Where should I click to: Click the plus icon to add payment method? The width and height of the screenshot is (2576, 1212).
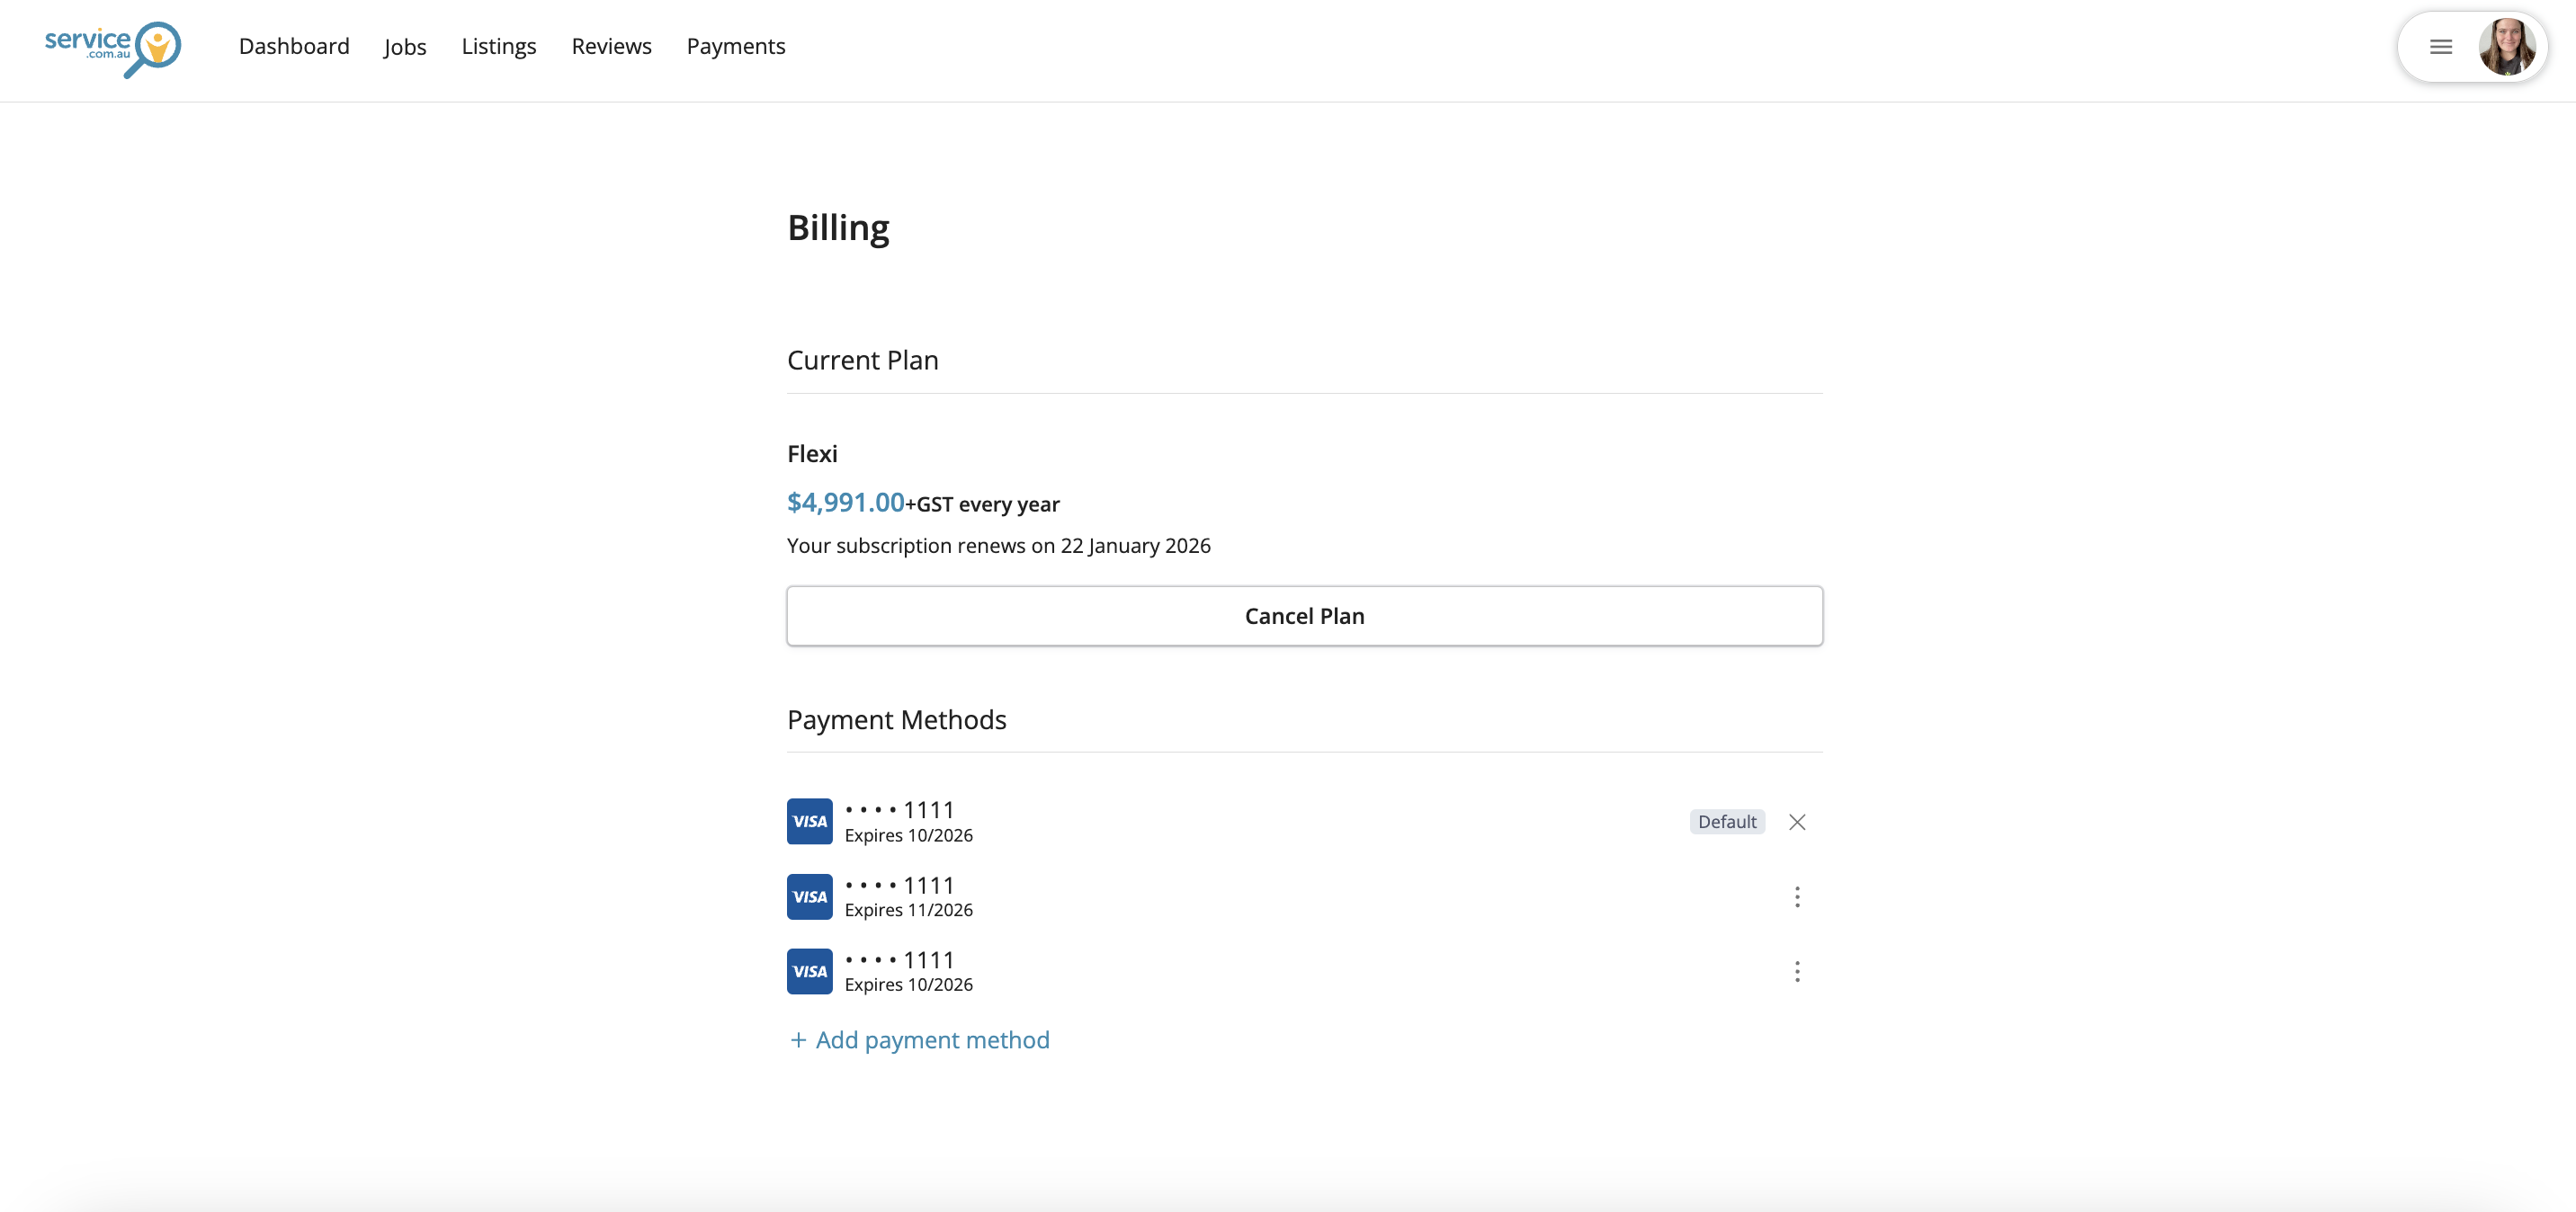pyautogui.click(x=798, y=1040)
